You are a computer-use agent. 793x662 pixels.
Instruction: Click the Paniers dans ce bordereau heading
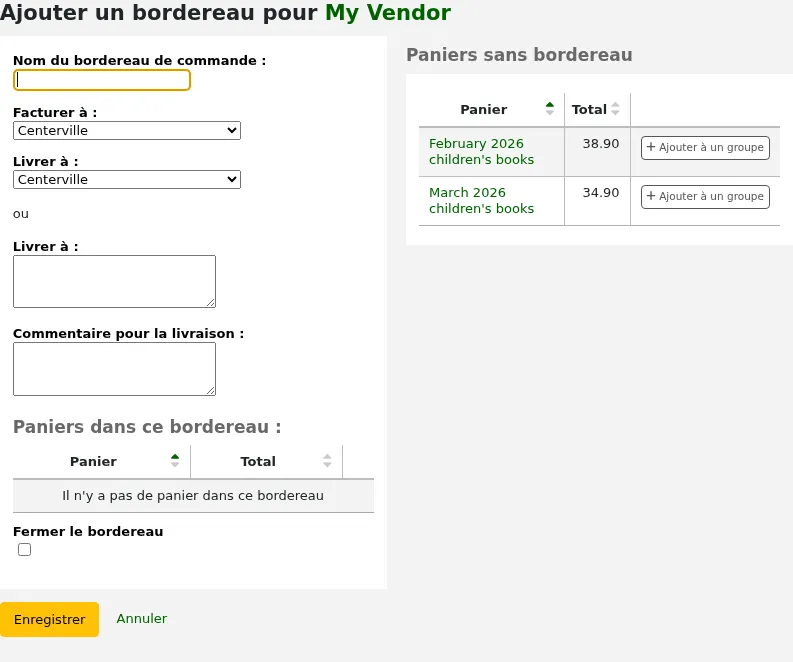tap(147, 427)
